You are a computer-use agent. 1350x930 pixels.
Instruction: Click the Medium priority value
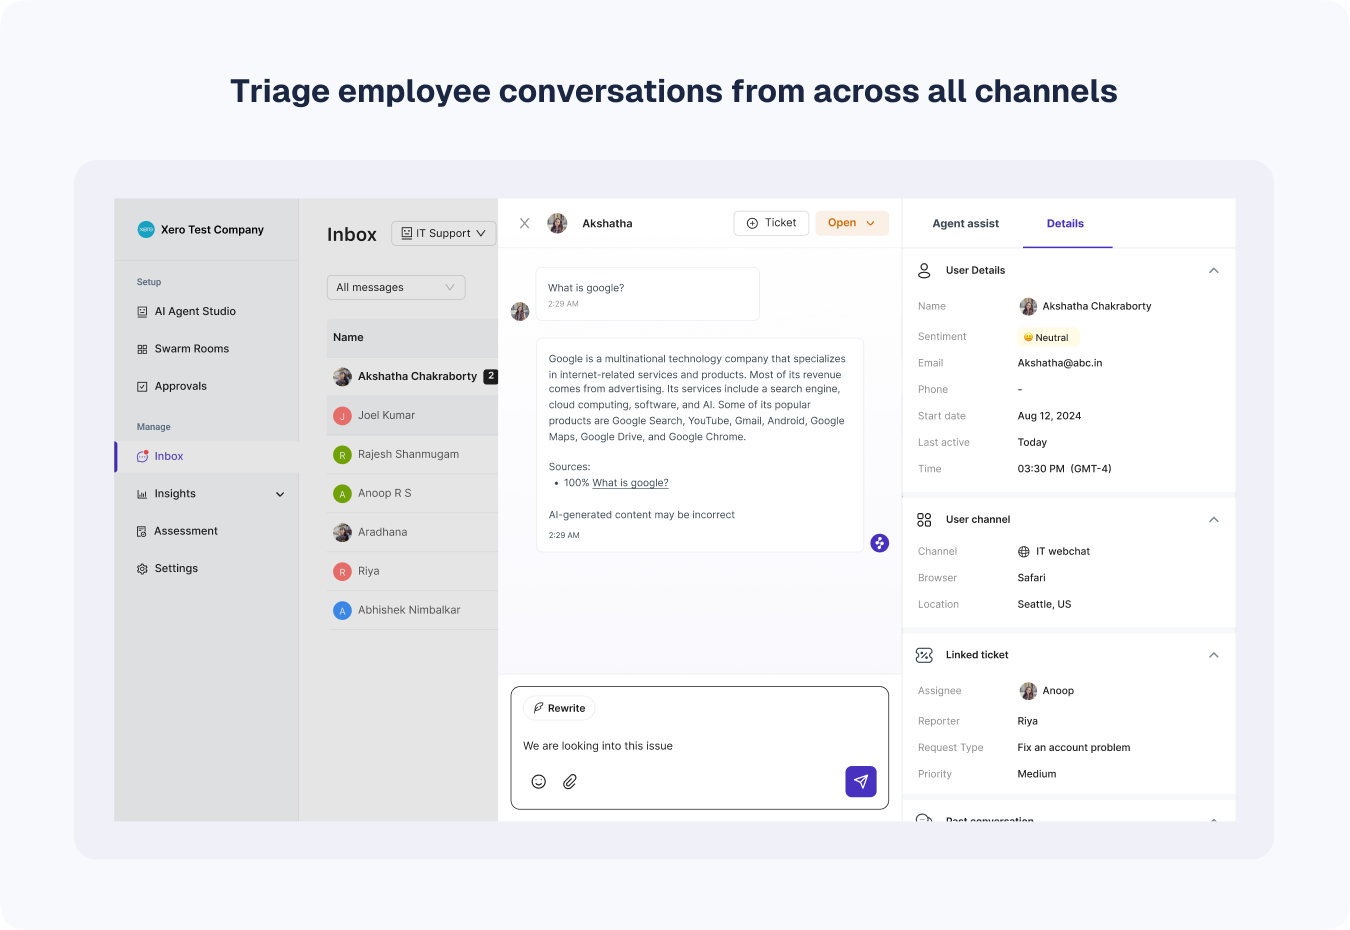click(1037, 774)
